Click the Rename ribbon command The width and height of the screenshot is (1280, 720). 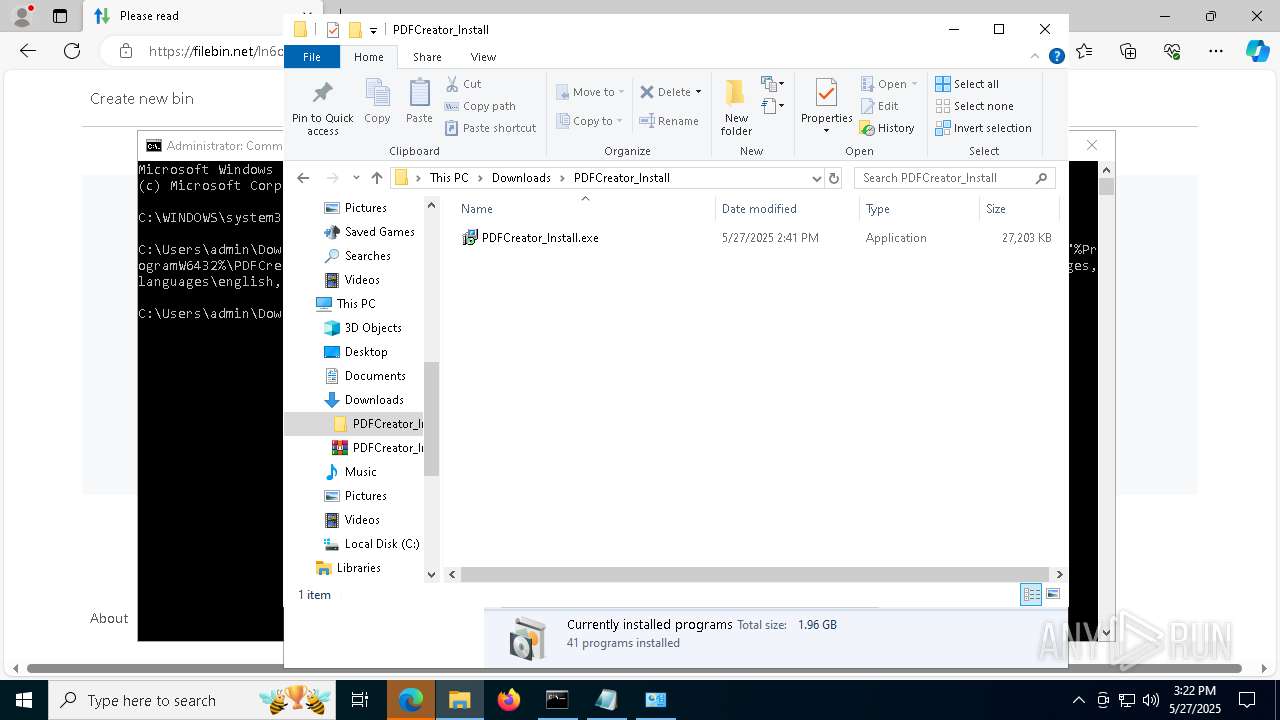pos(669,121)
